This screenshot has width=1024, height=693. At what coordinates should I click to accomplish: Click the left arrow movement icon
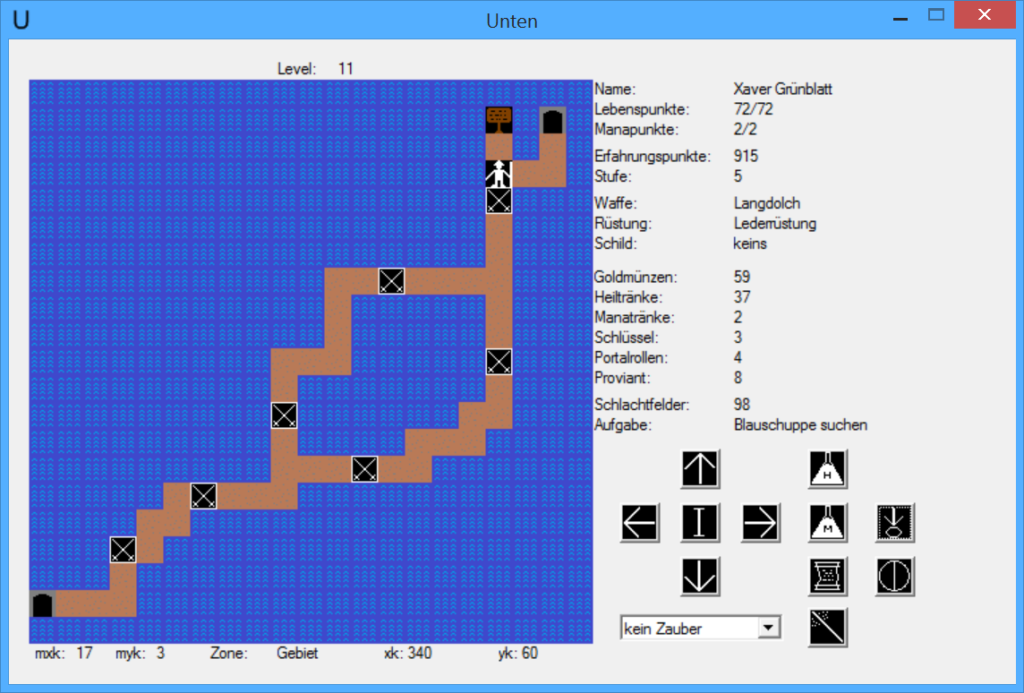pyautogui.click(x=639, y=523)
